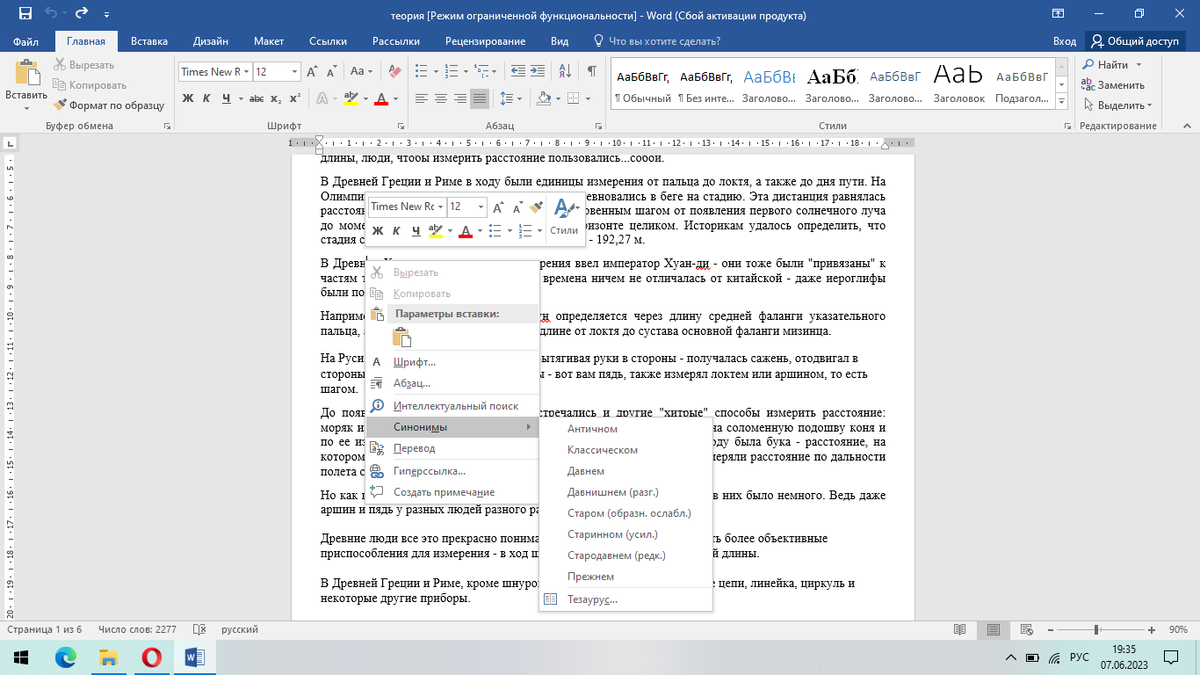Decrease font size with ribbon shrink-font icon
The image size is (1200, 675).
331,72
